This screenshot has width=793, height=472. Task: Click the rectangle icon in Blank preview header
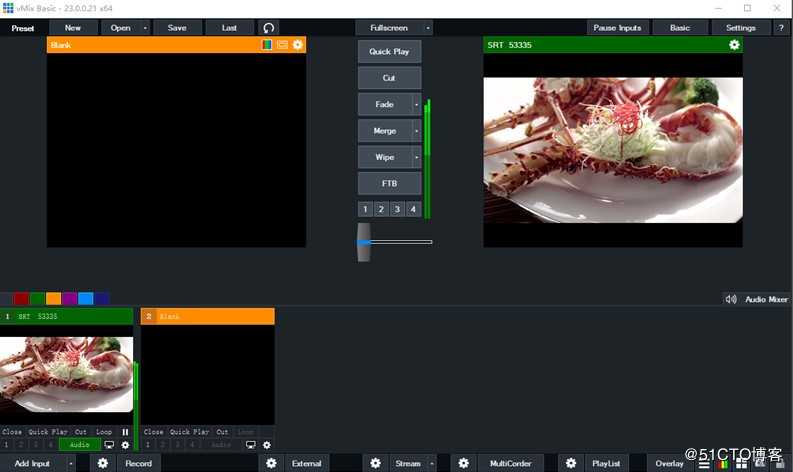(282, 45)
